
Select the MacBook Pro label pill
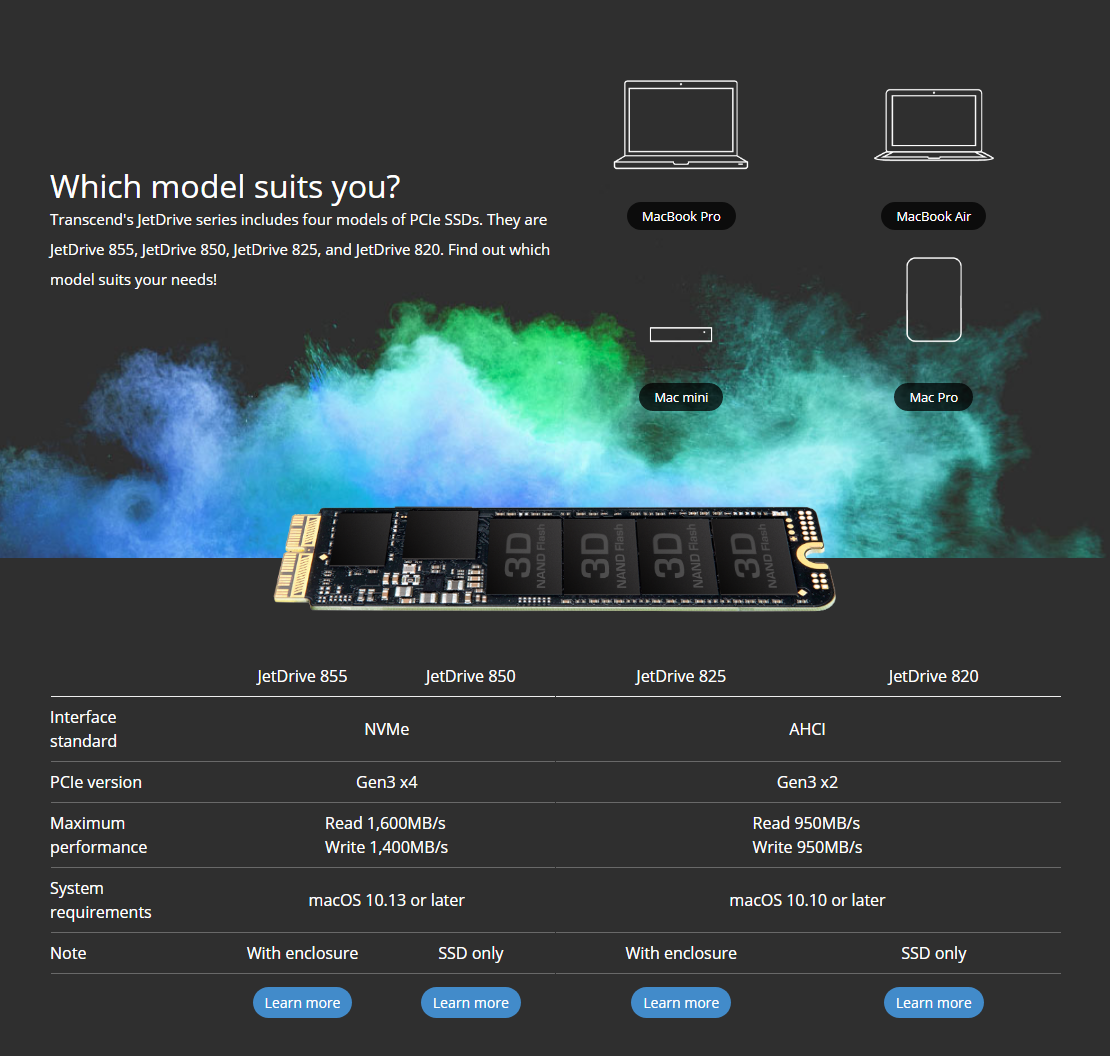[x=681, y=217]
